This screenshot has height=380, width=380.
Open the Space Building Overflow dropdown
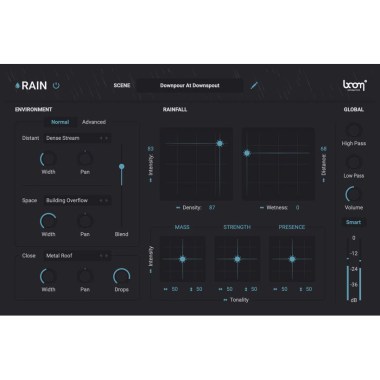click(77, 200)
